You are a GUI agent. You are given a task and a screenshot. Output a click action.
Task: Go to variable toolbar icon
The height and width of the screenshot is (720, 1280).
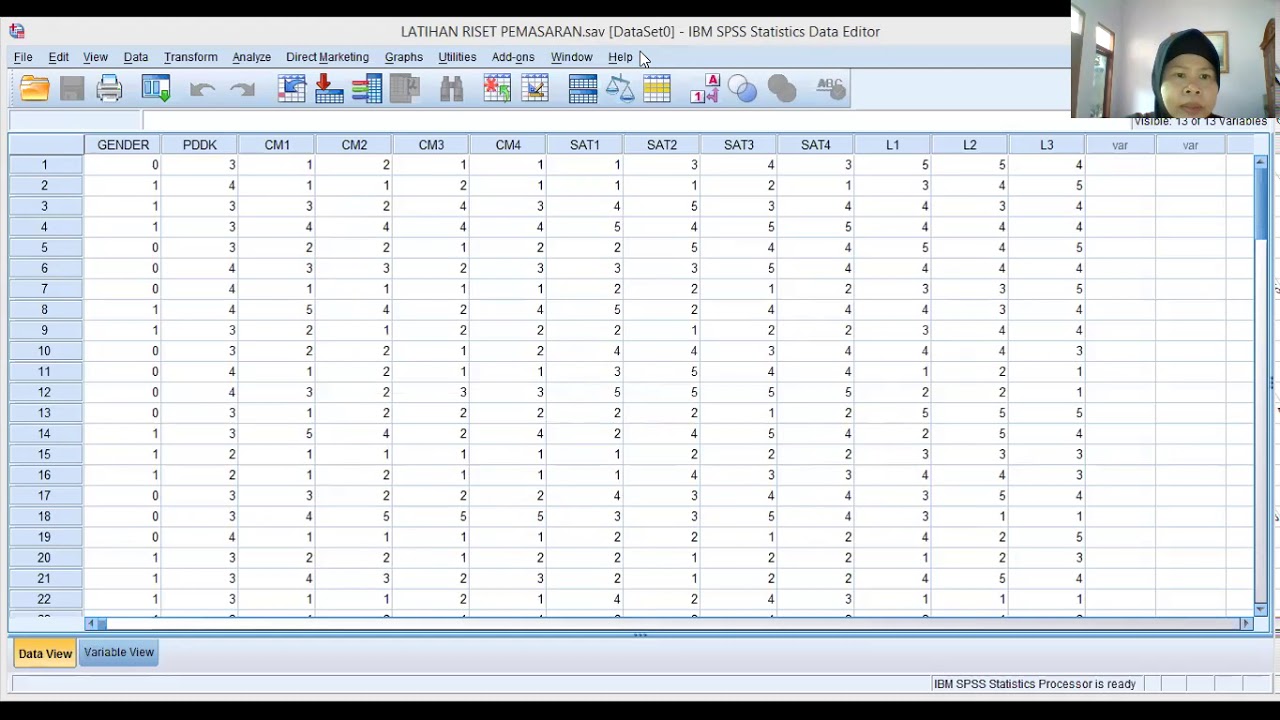[x=329, y=89]
